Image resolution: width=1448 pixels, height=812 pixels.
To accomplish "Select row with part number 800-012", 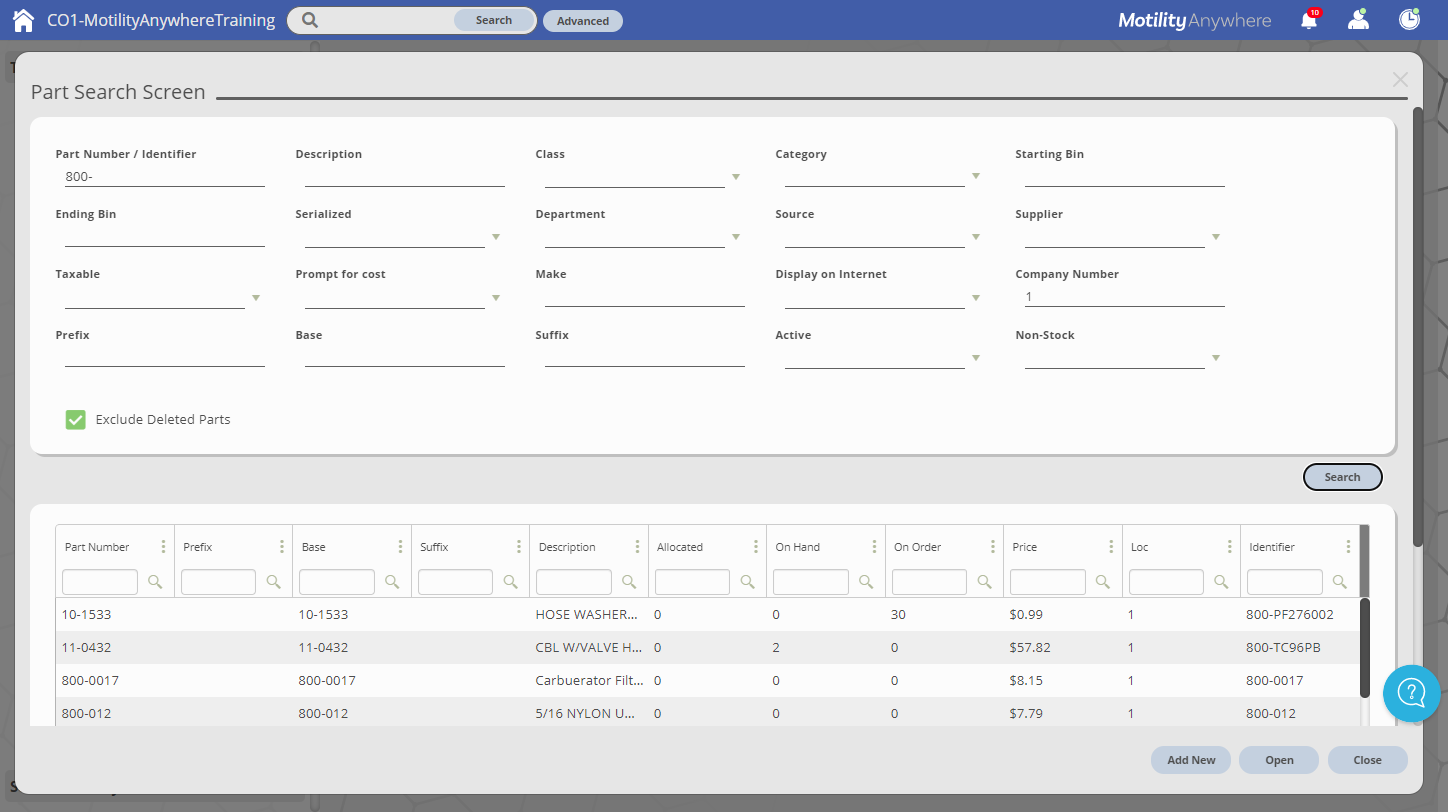I will point(707,712).
